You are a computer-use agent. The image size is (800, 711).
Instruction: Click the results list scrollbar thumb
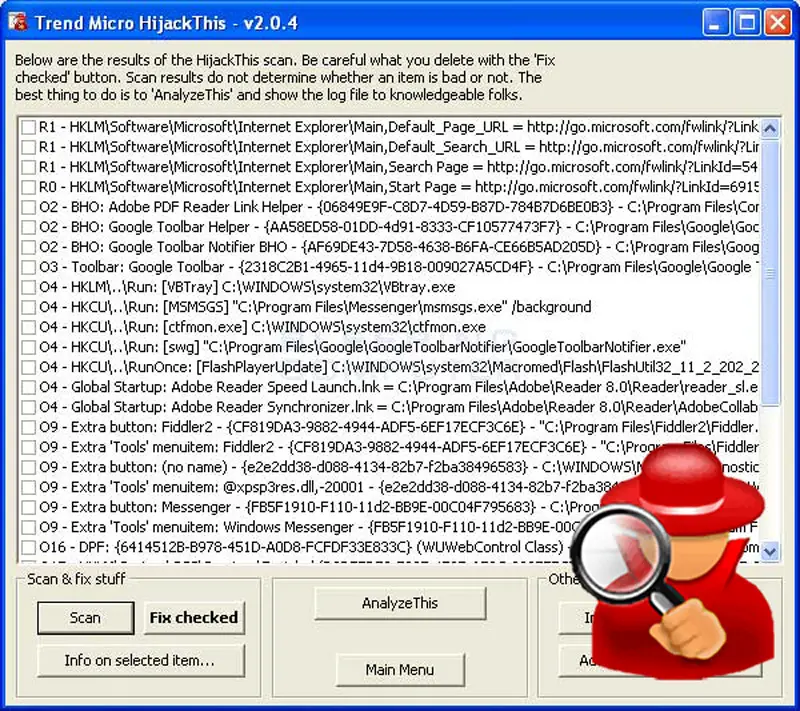coord(770,273)
